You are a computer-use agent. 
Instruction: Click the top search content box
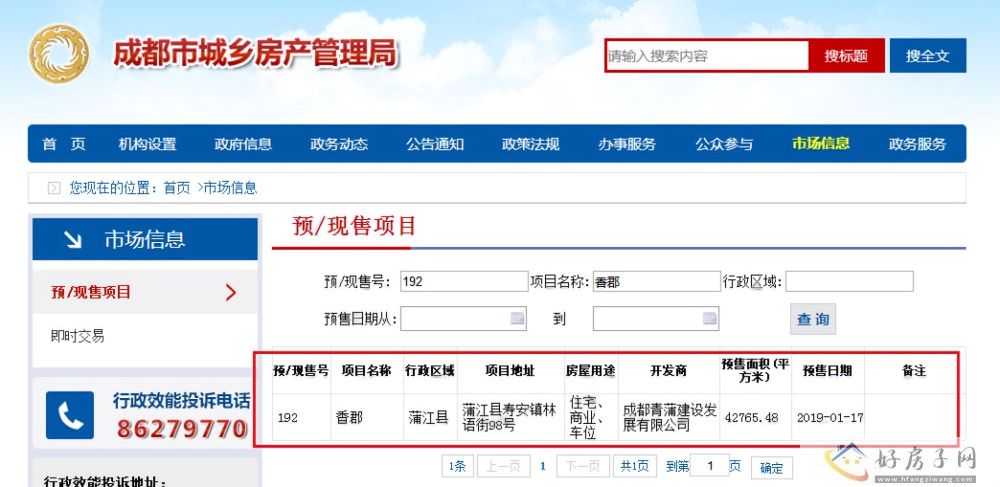(706, 56)
